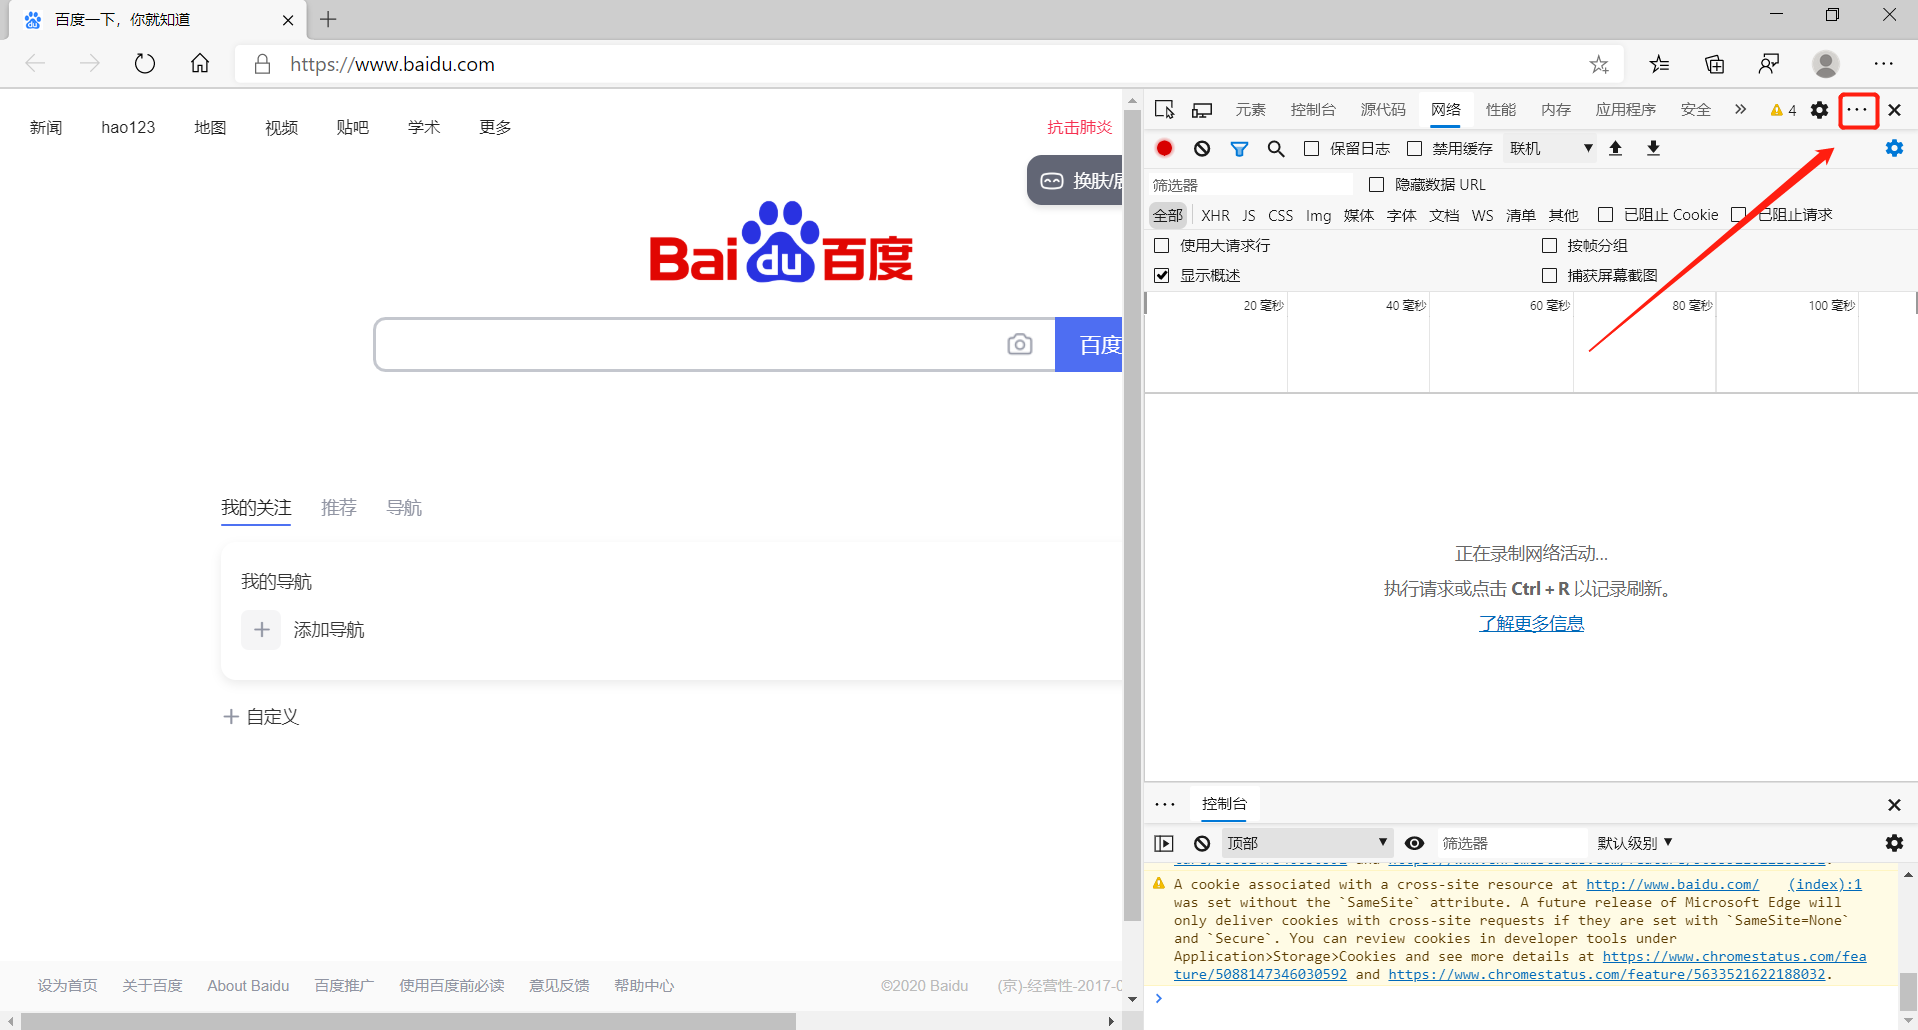Screen dimensions: 1918x1030
Task: Switch to 性能 DevTools tab
Action: (1501, 110)
